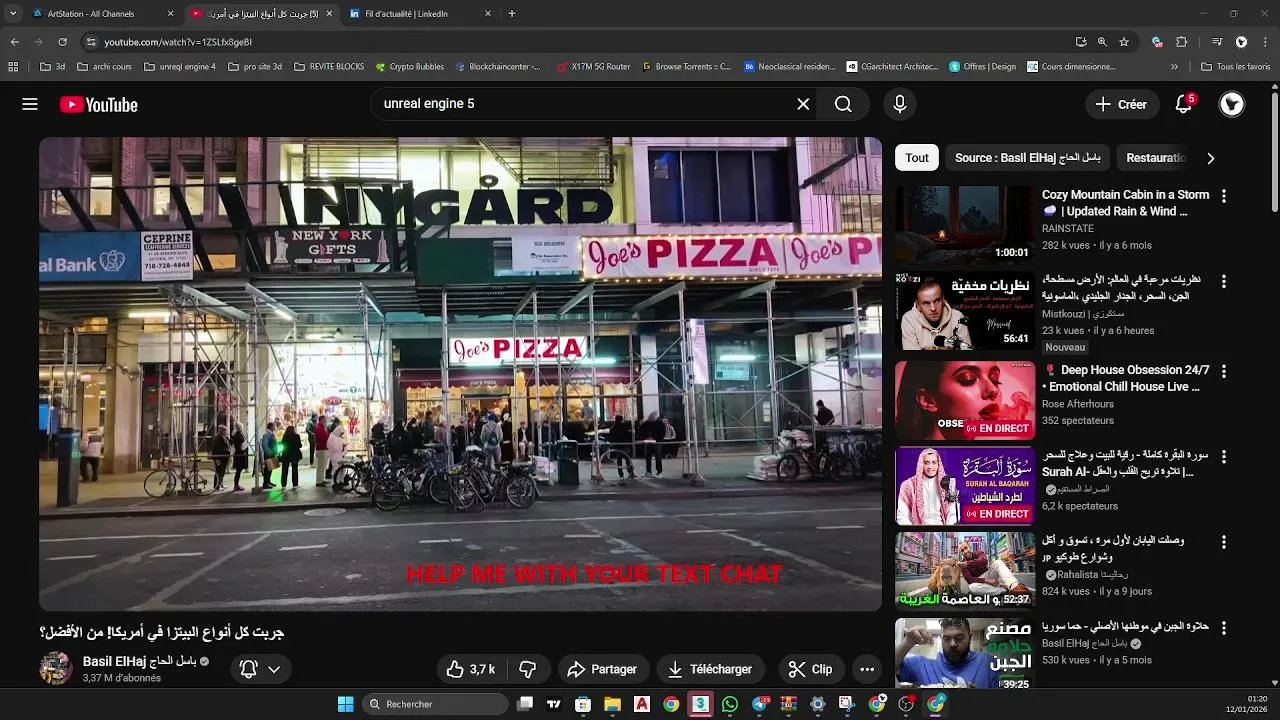Open the Task View taskbar icon

click(x=525, y=704)
